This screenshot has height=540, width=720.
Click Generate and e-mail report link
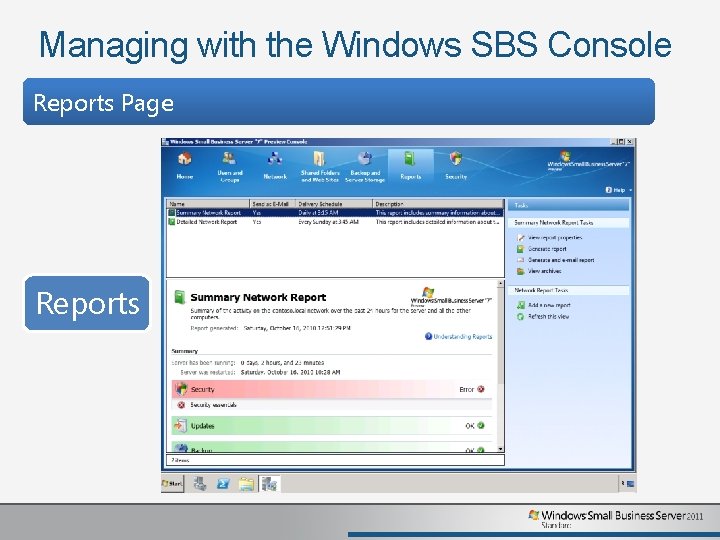(x=561, y=260)
